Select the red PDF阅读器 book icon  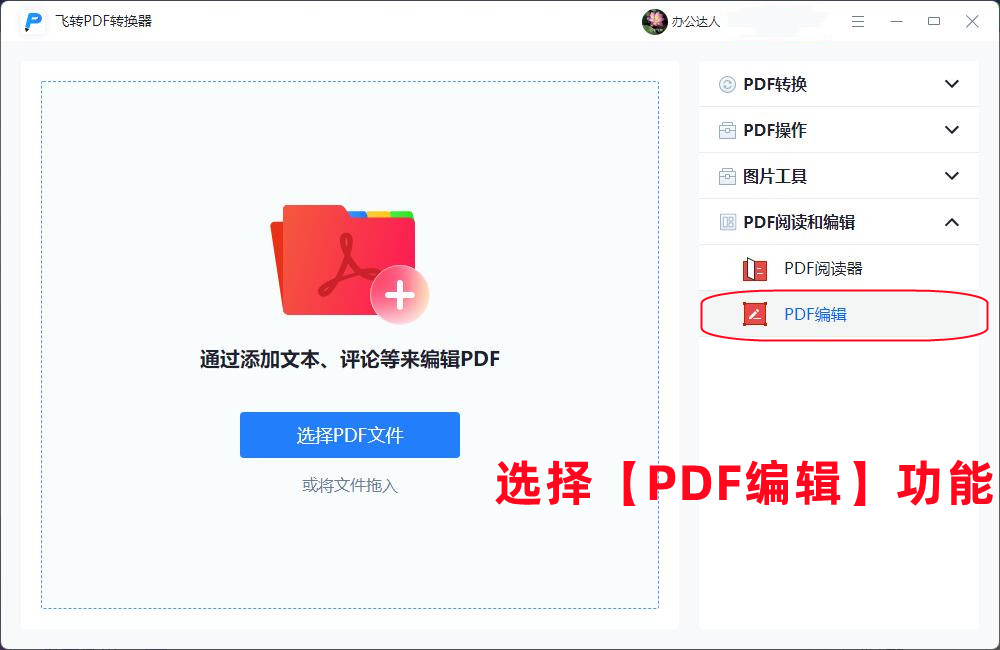coord(755,269)
